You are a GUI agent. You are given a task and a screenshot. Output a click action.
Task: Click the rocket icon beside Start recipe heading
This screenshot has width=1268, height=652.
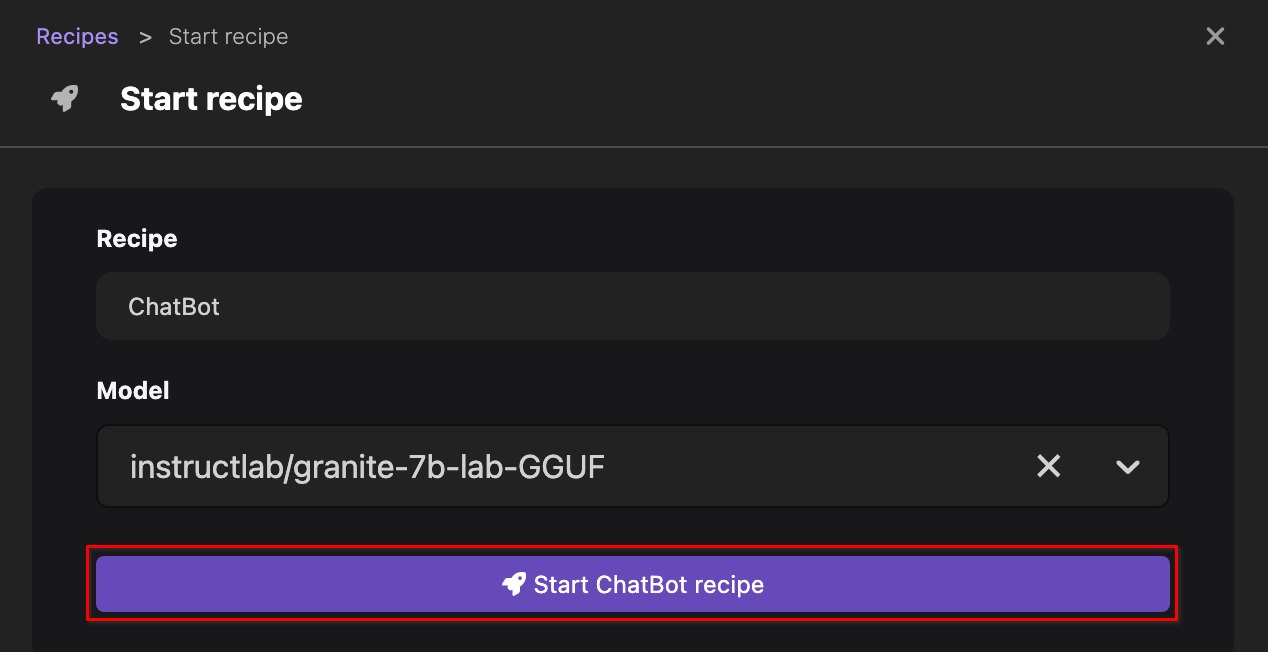coord(63,98)
